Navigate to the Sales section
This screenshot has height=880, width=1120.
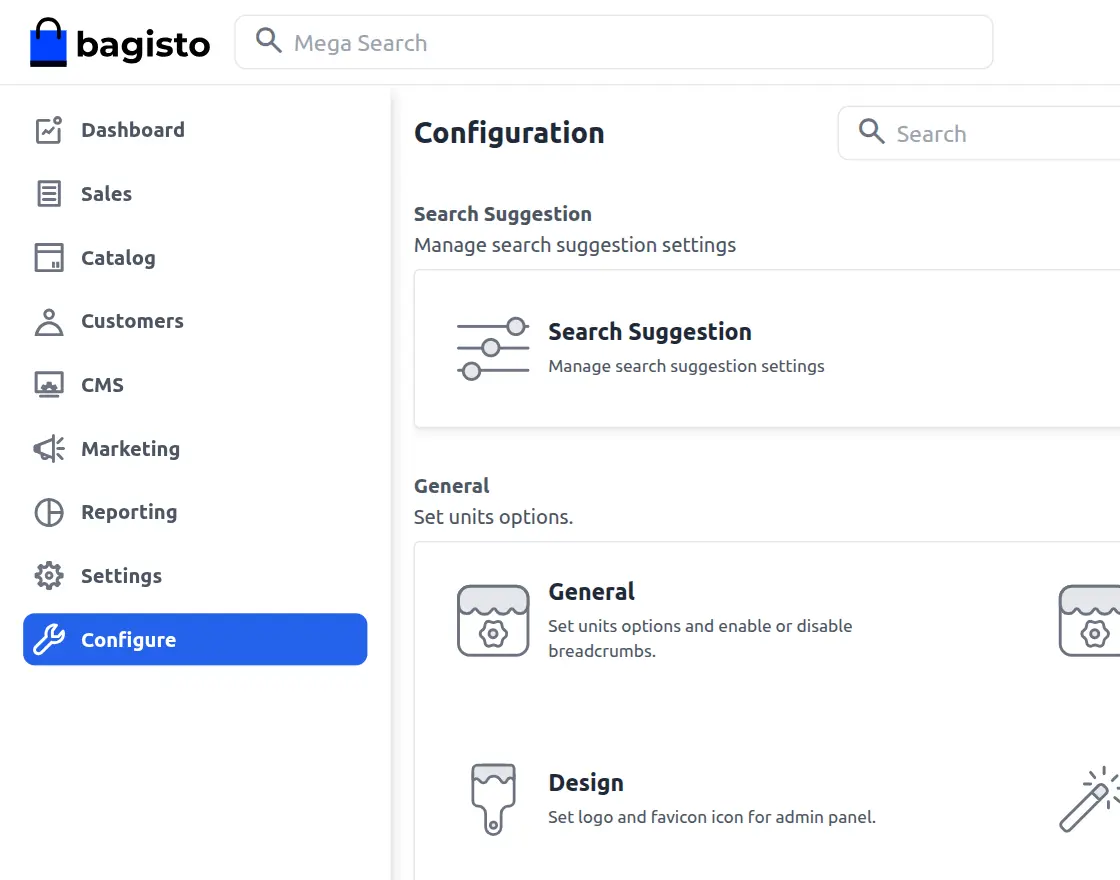pyautogui.click(x=106, y=193)
